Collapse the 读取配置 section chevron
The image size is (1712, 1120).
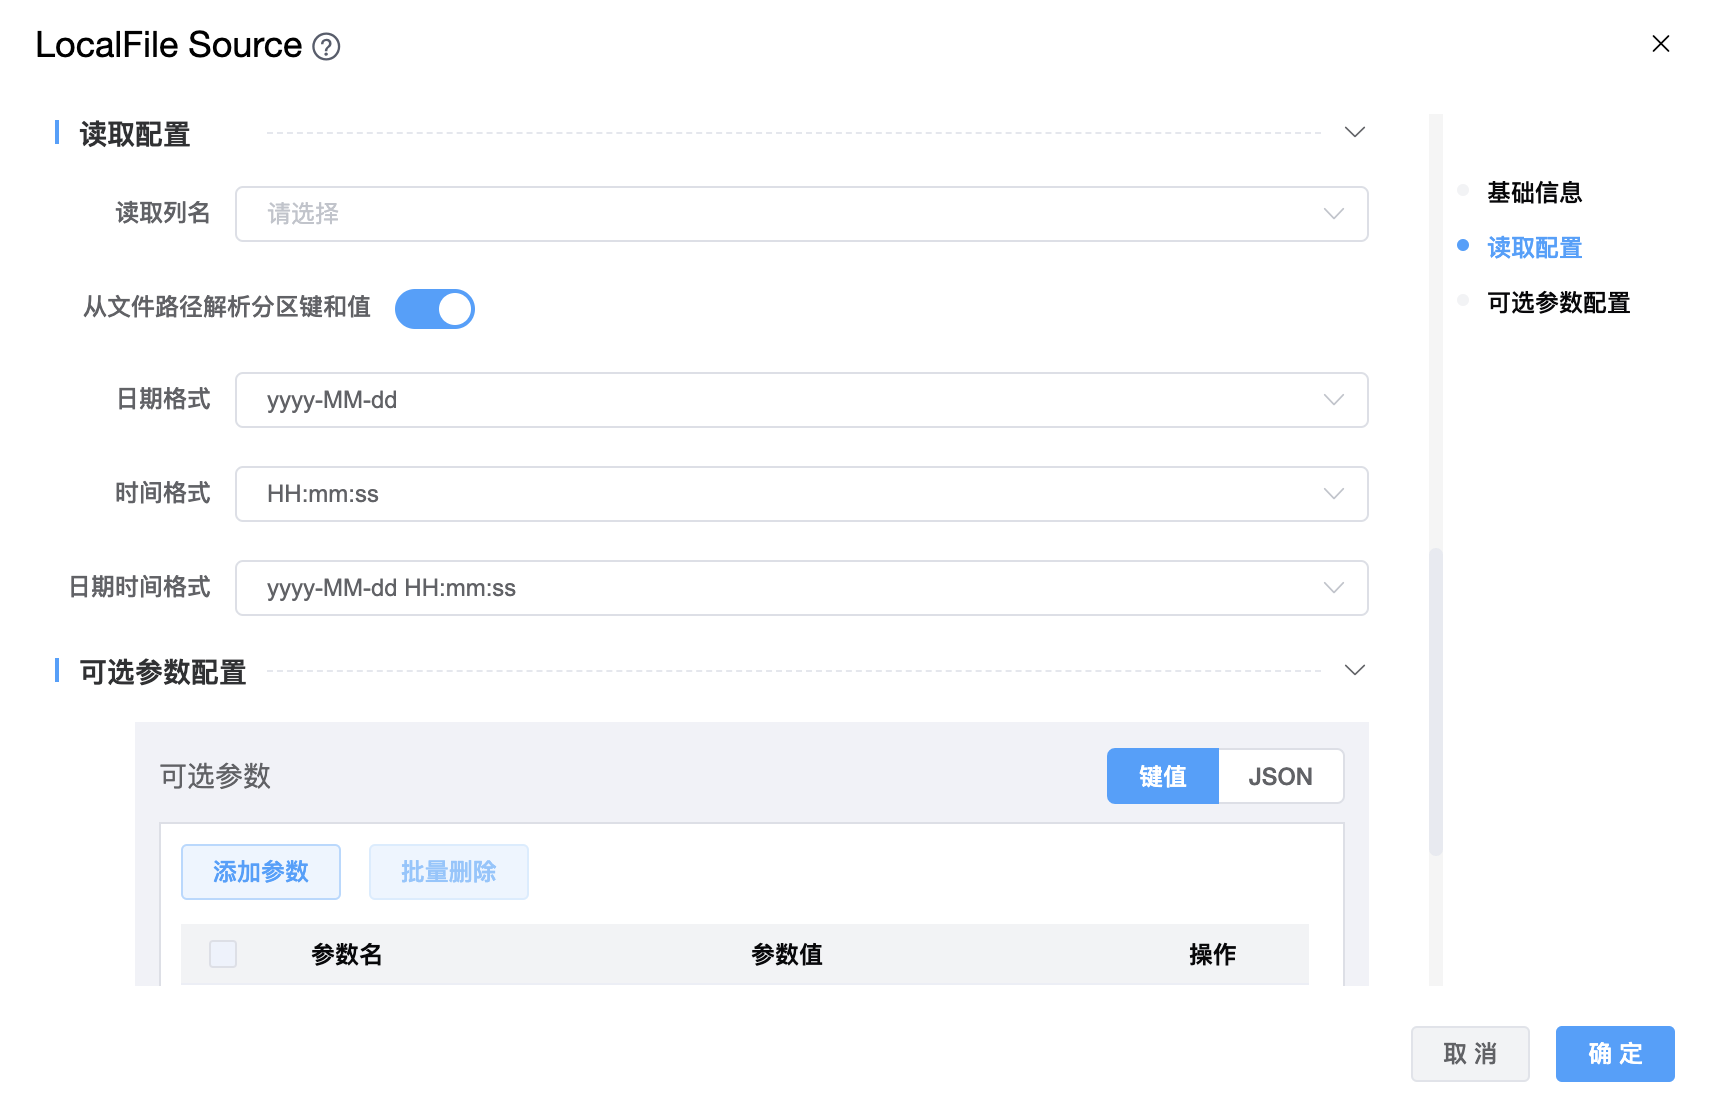click(1354, 132)
